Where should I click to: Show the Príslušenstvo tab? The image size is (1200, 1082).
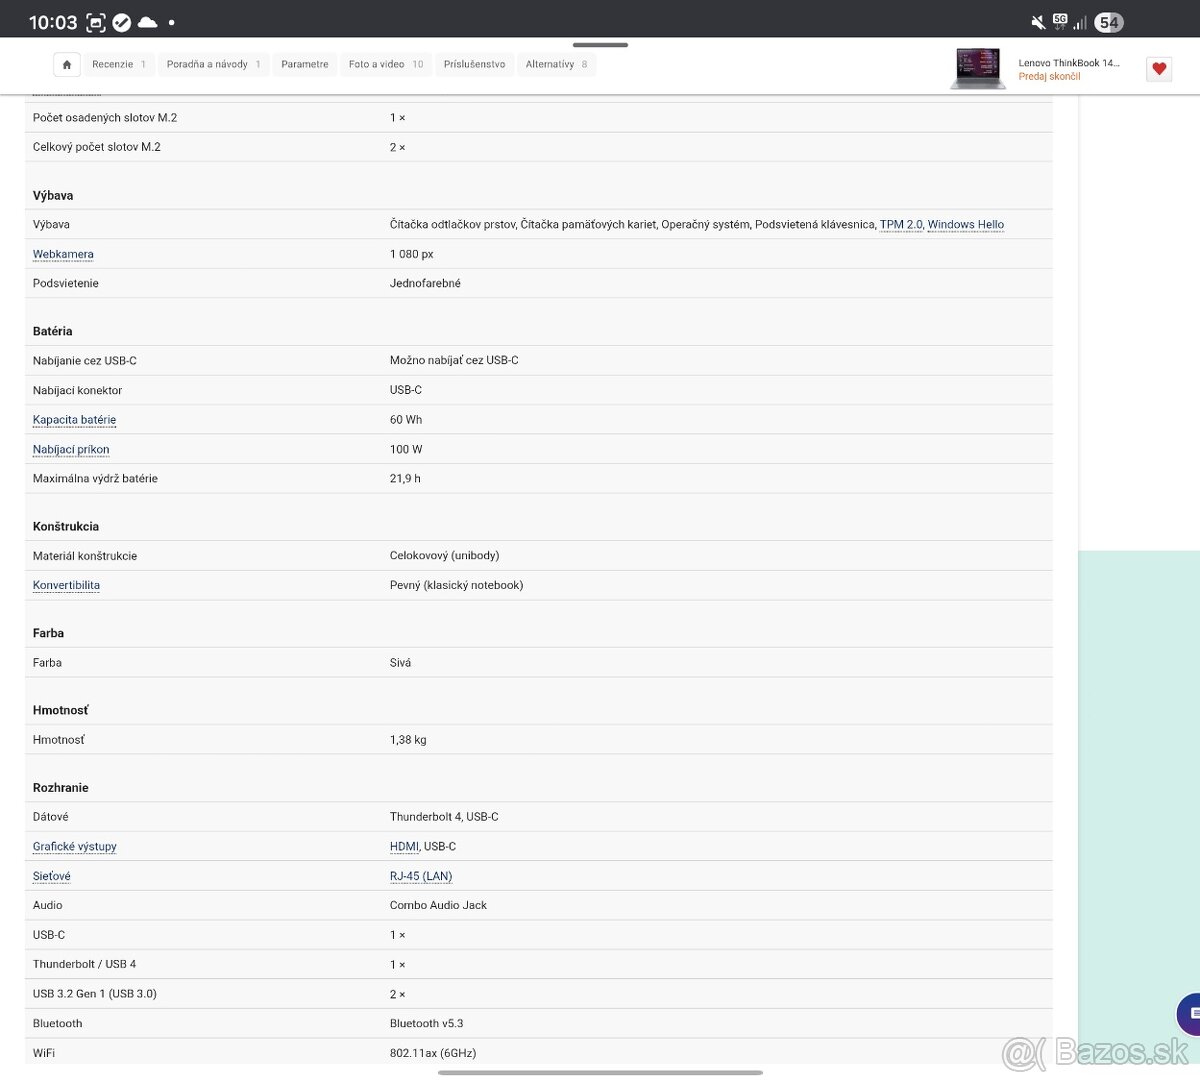pyautogui.click(x=474, y=64)
